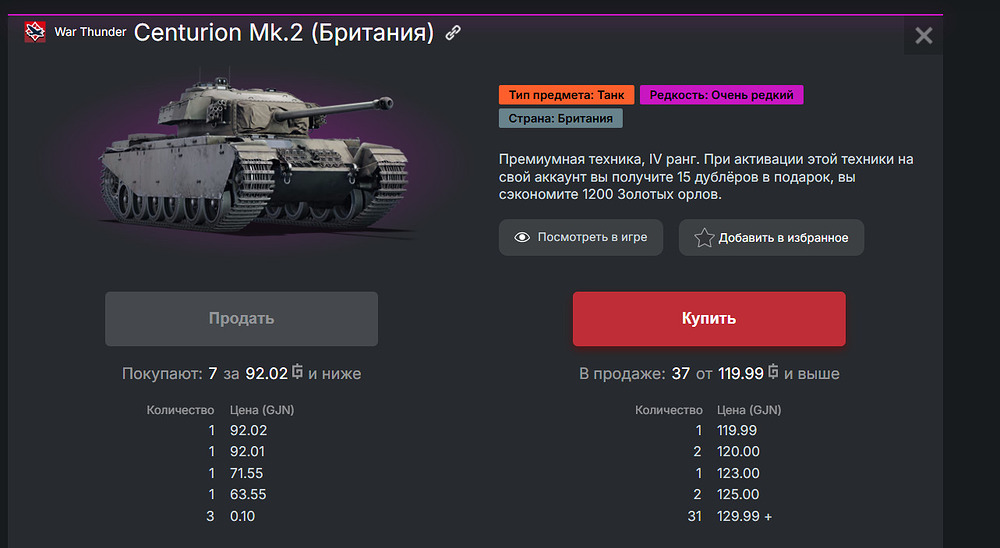The image size is (1000, 548).
Task: Click GJN coin icon next to 92.02
Action: (297, 372)
